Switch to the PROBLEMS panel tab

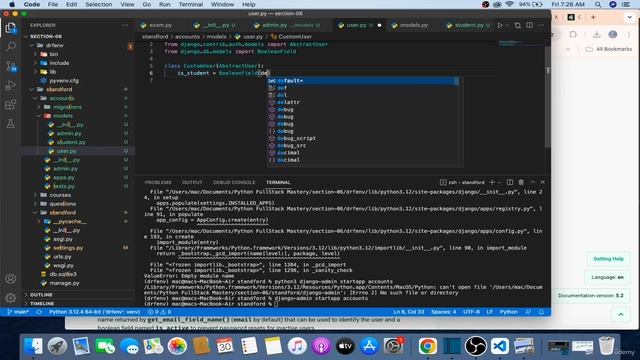point(158,182)
